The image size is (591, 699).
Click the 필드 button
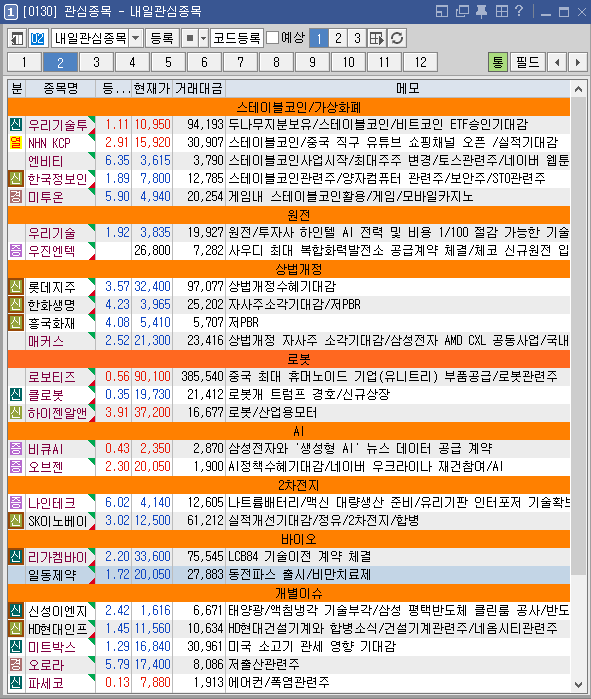coord(528,62)
